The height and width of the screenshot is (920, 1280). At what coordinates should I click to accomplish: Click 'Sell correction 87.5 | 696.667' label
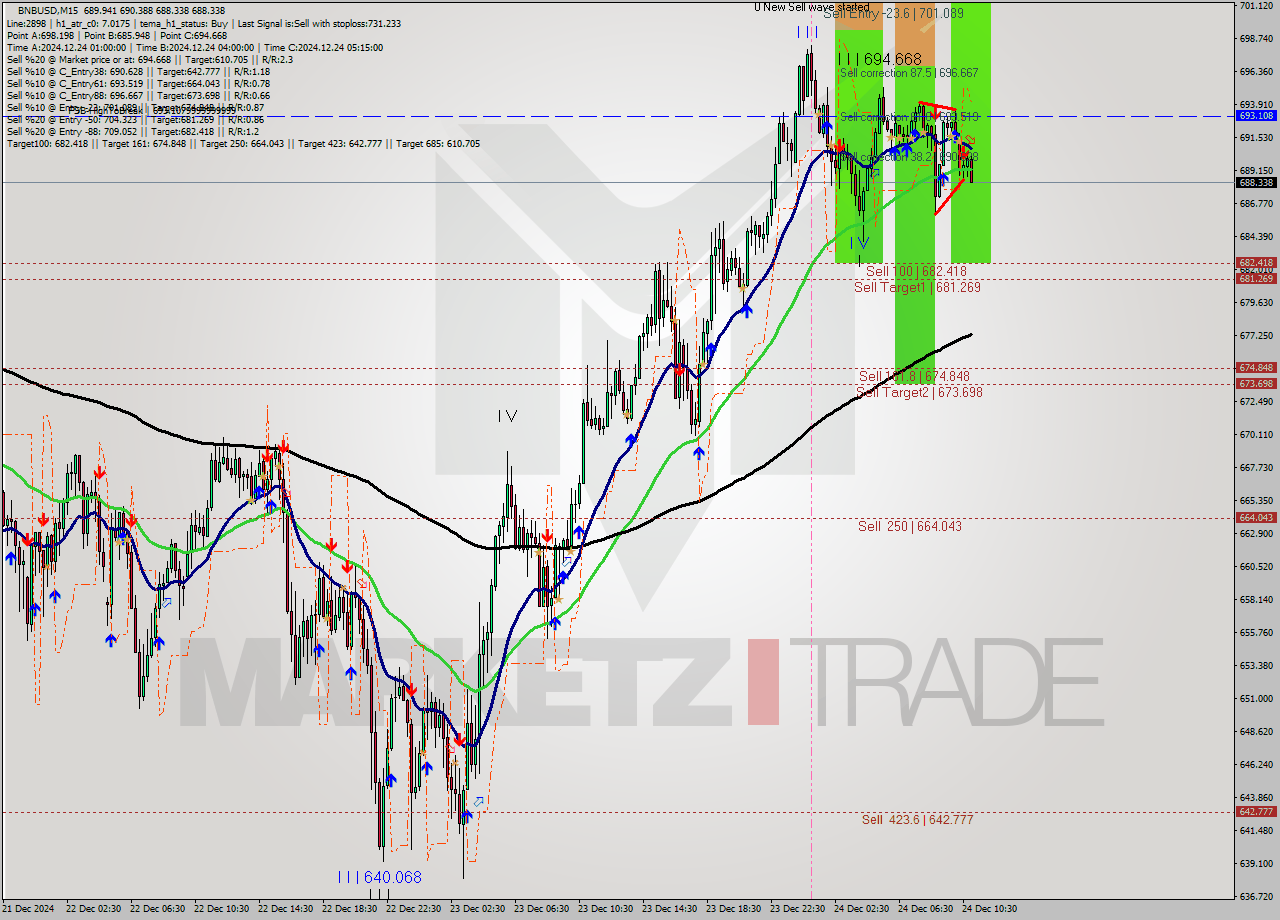click(909, 73)
